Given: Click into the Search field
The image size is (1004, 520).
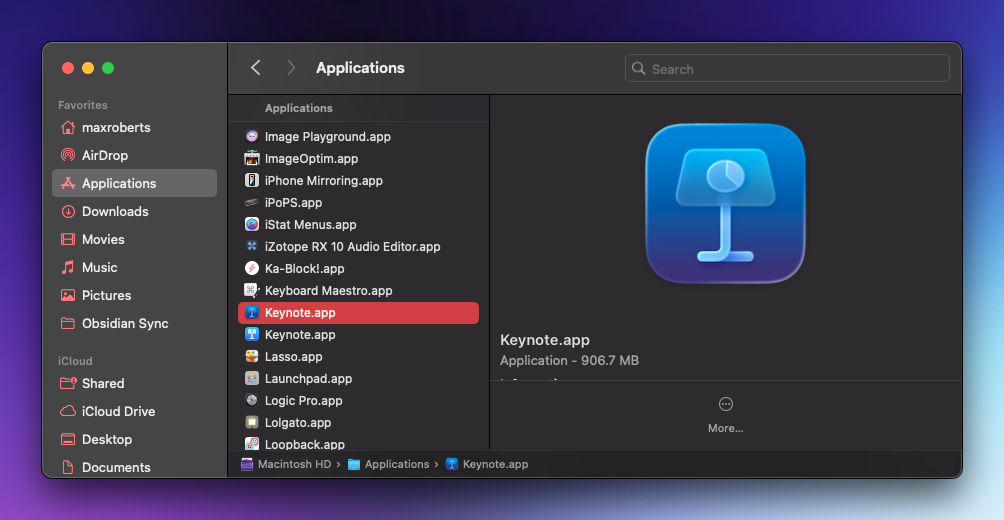Looking at the screenshot, I should click(x=787, y=68).
